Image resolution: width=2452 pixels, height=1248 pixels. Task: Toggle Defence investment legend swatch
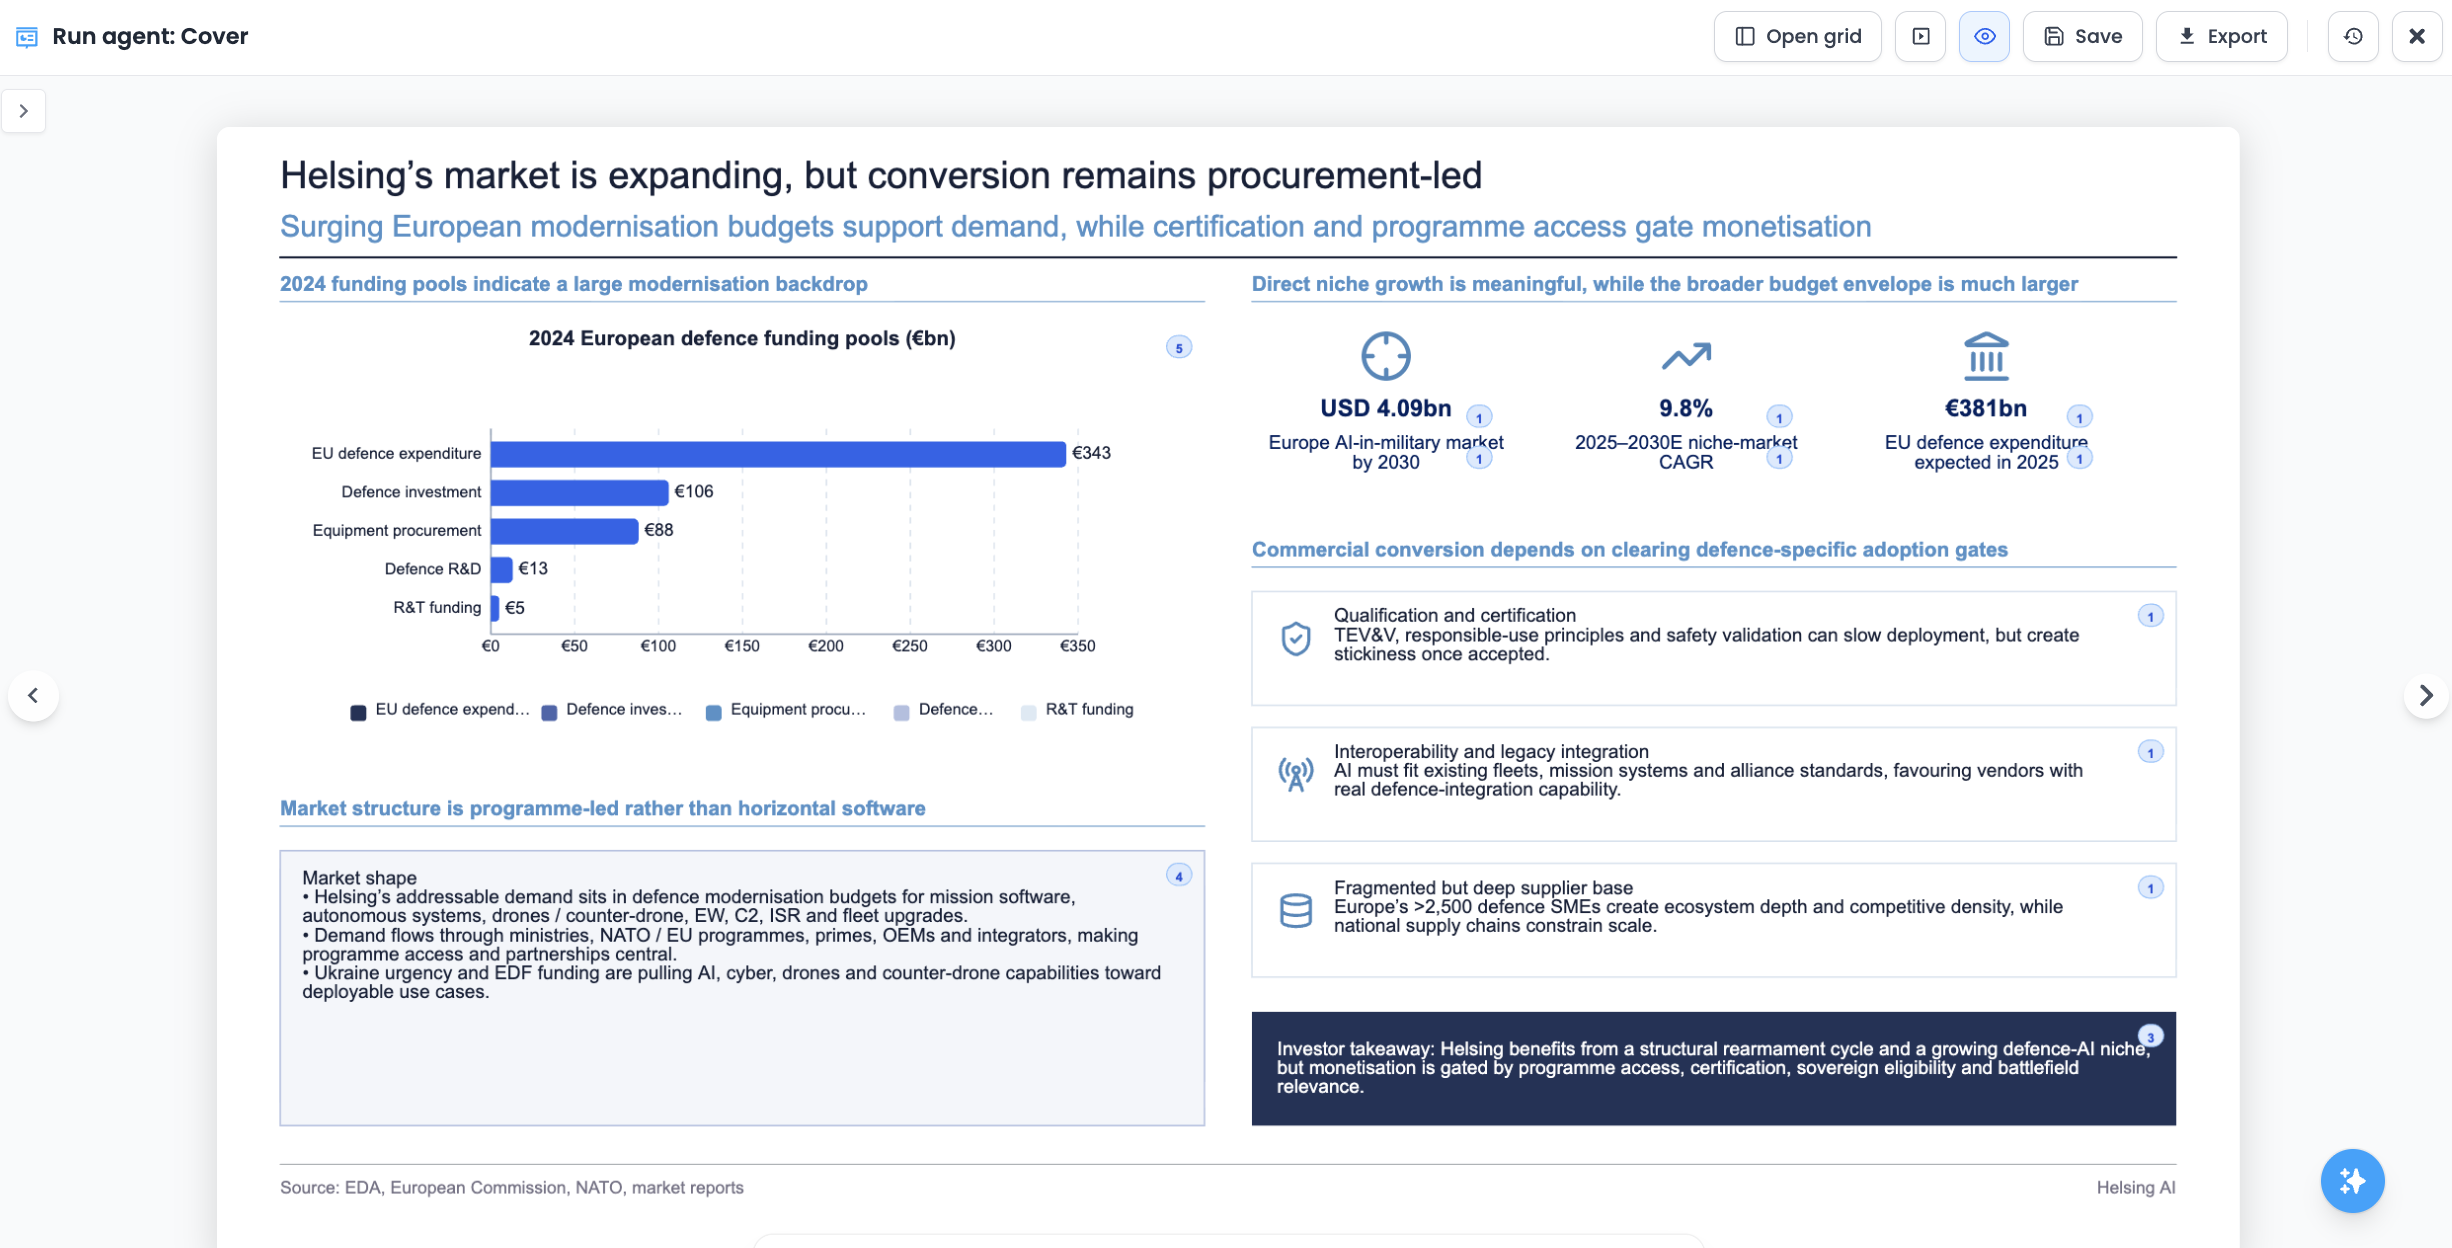point(549,712)
